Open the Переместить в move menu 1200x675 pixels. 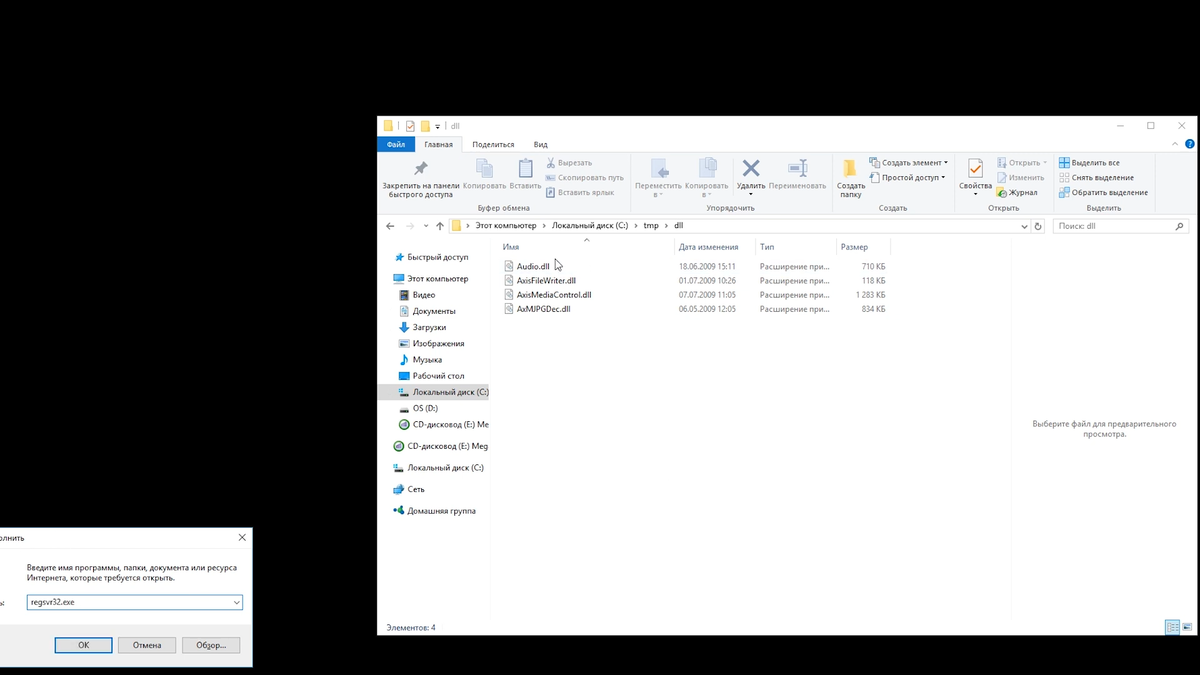658,178
